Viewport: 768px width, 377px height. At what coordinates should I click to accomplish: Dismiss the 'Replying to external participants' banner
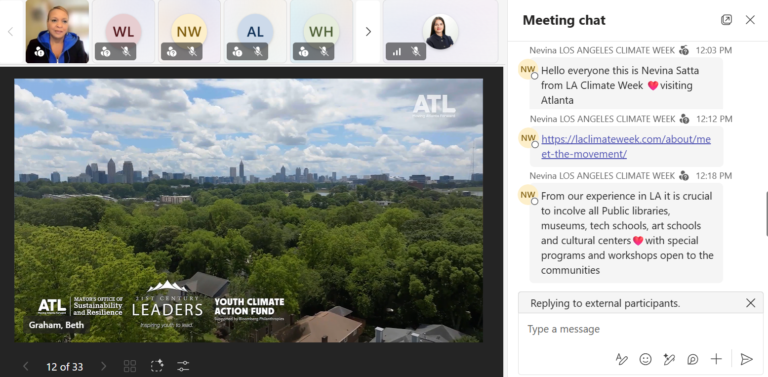pos(750,303)
